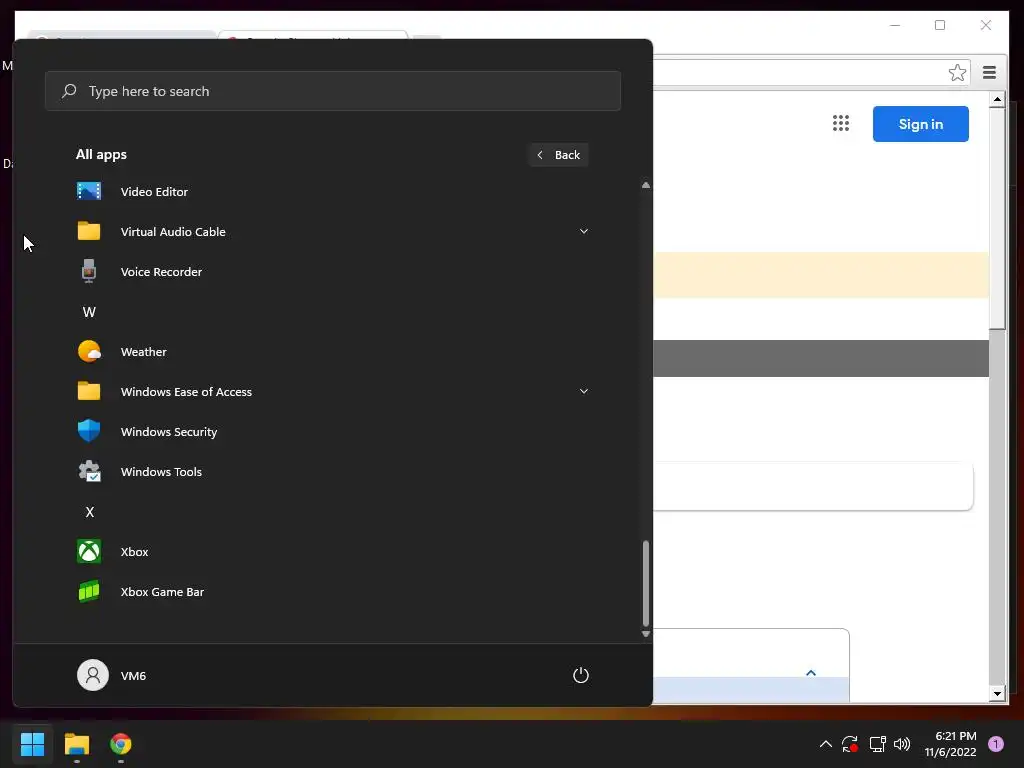
Task: Click the sync status tray icon
Action: [x=850, y=744]
